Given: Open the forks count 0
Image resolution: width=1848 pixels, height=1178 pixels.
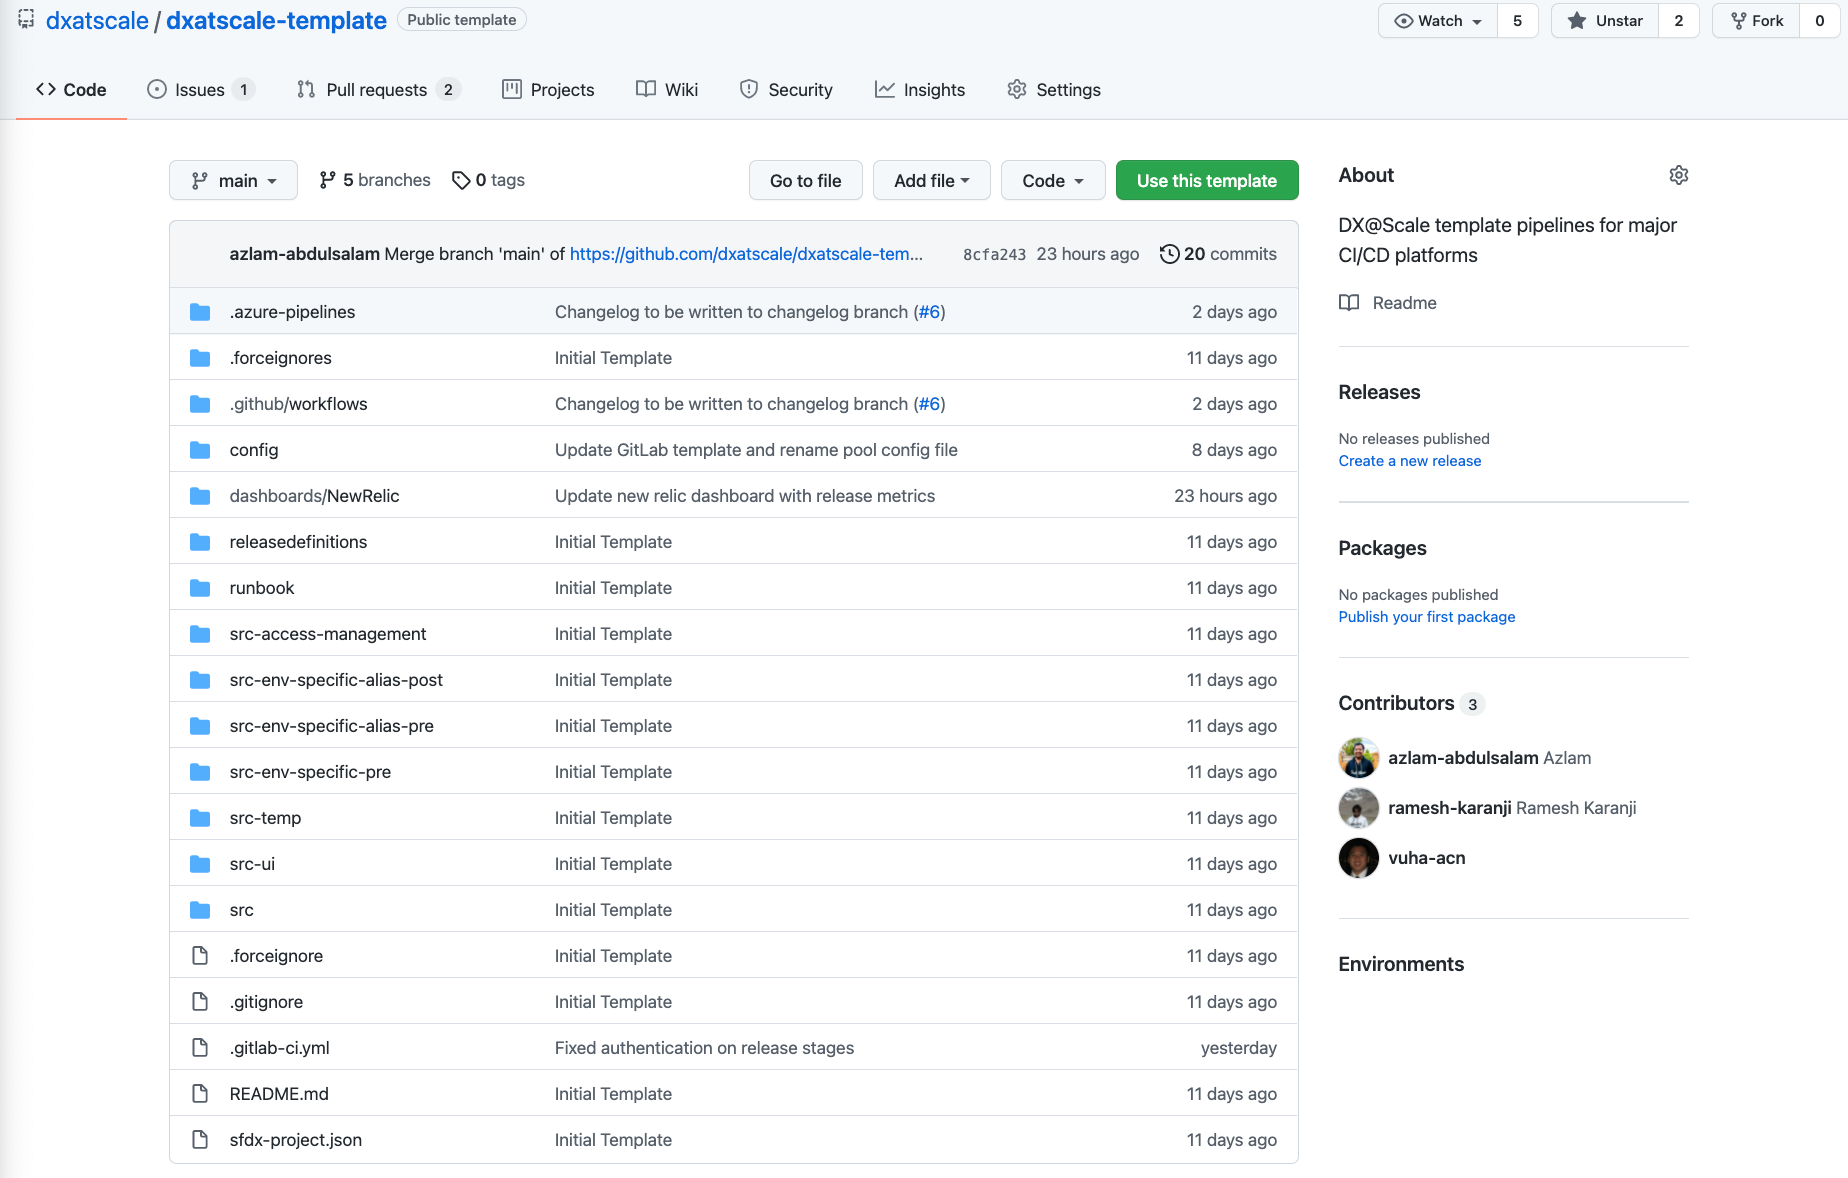Looking at the screenshot, I should click(1819, 20).
